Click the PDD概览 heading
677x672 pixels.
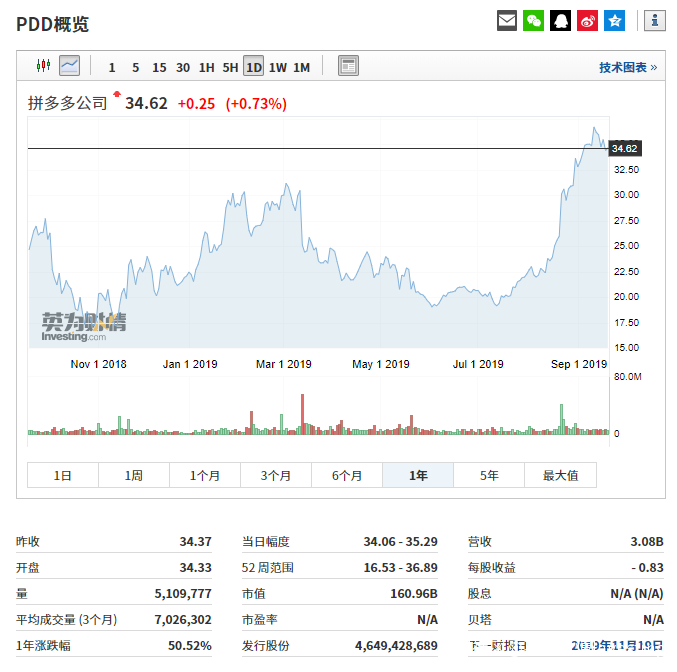pos(52,24)
